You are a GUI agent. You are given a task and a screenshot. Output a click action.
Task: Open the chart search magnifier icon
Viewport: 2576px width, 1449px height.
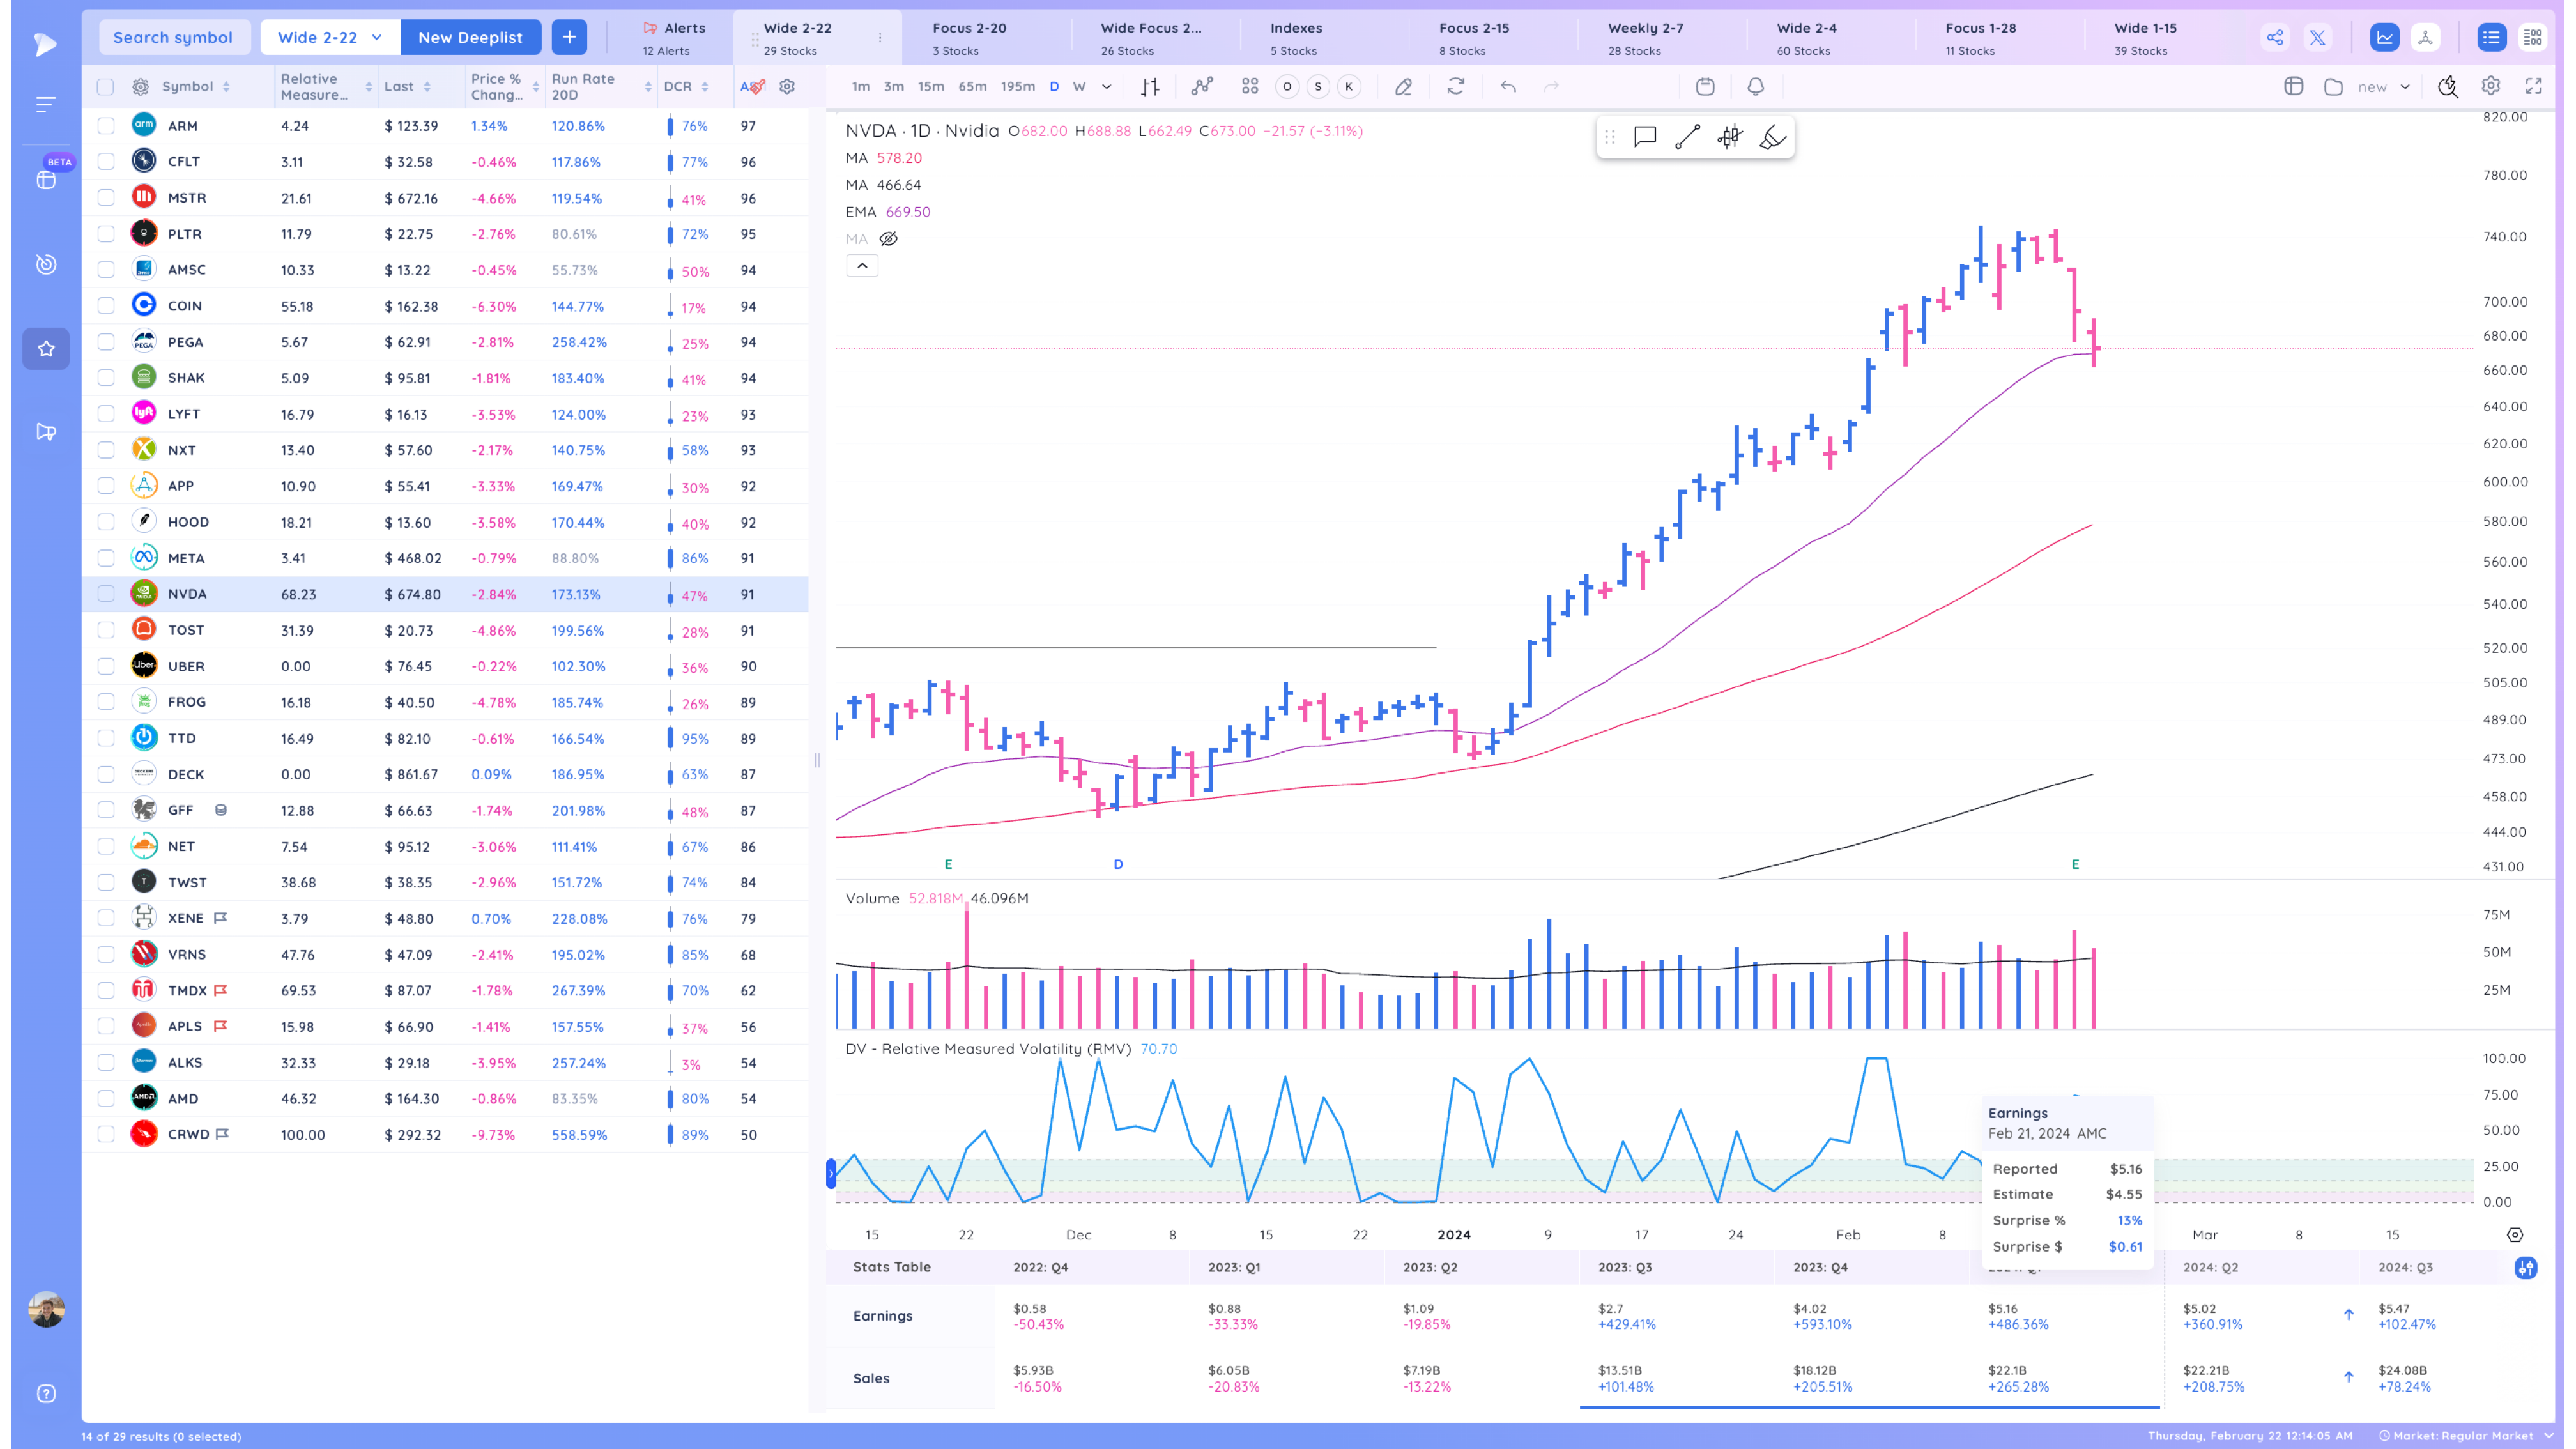pos(2448,87)
